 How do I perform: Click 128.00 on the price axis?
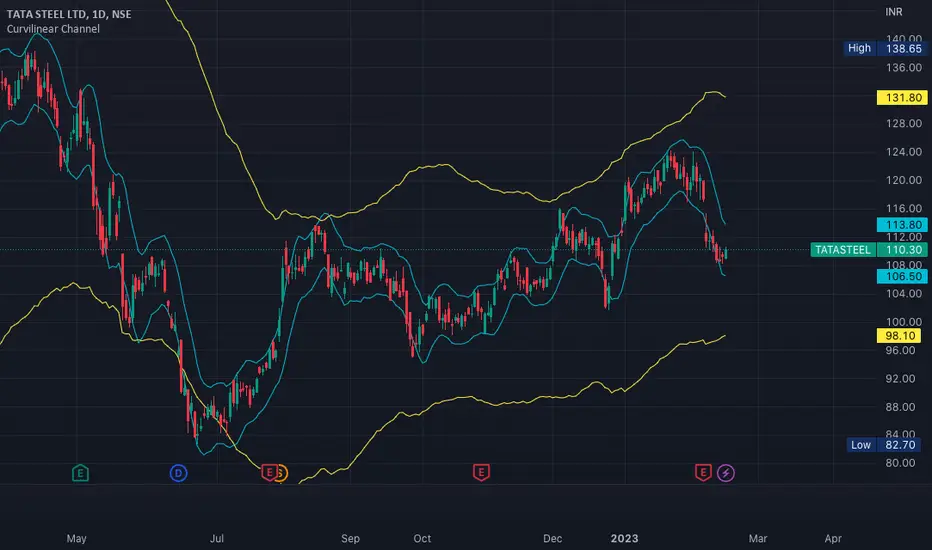[x=903, y=124]
